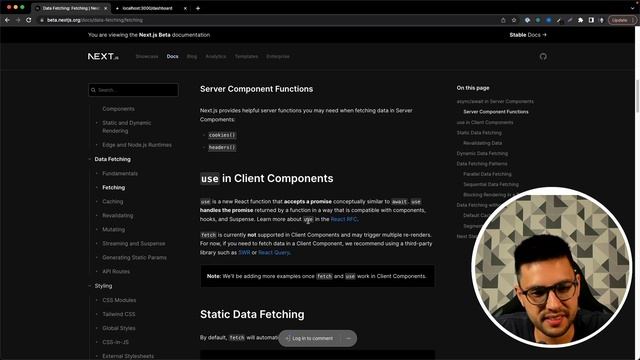Image resolution: width=640 pixels, height=360 pixels.
Task: Go back with the browser back arrow
Action: [7, 20]
